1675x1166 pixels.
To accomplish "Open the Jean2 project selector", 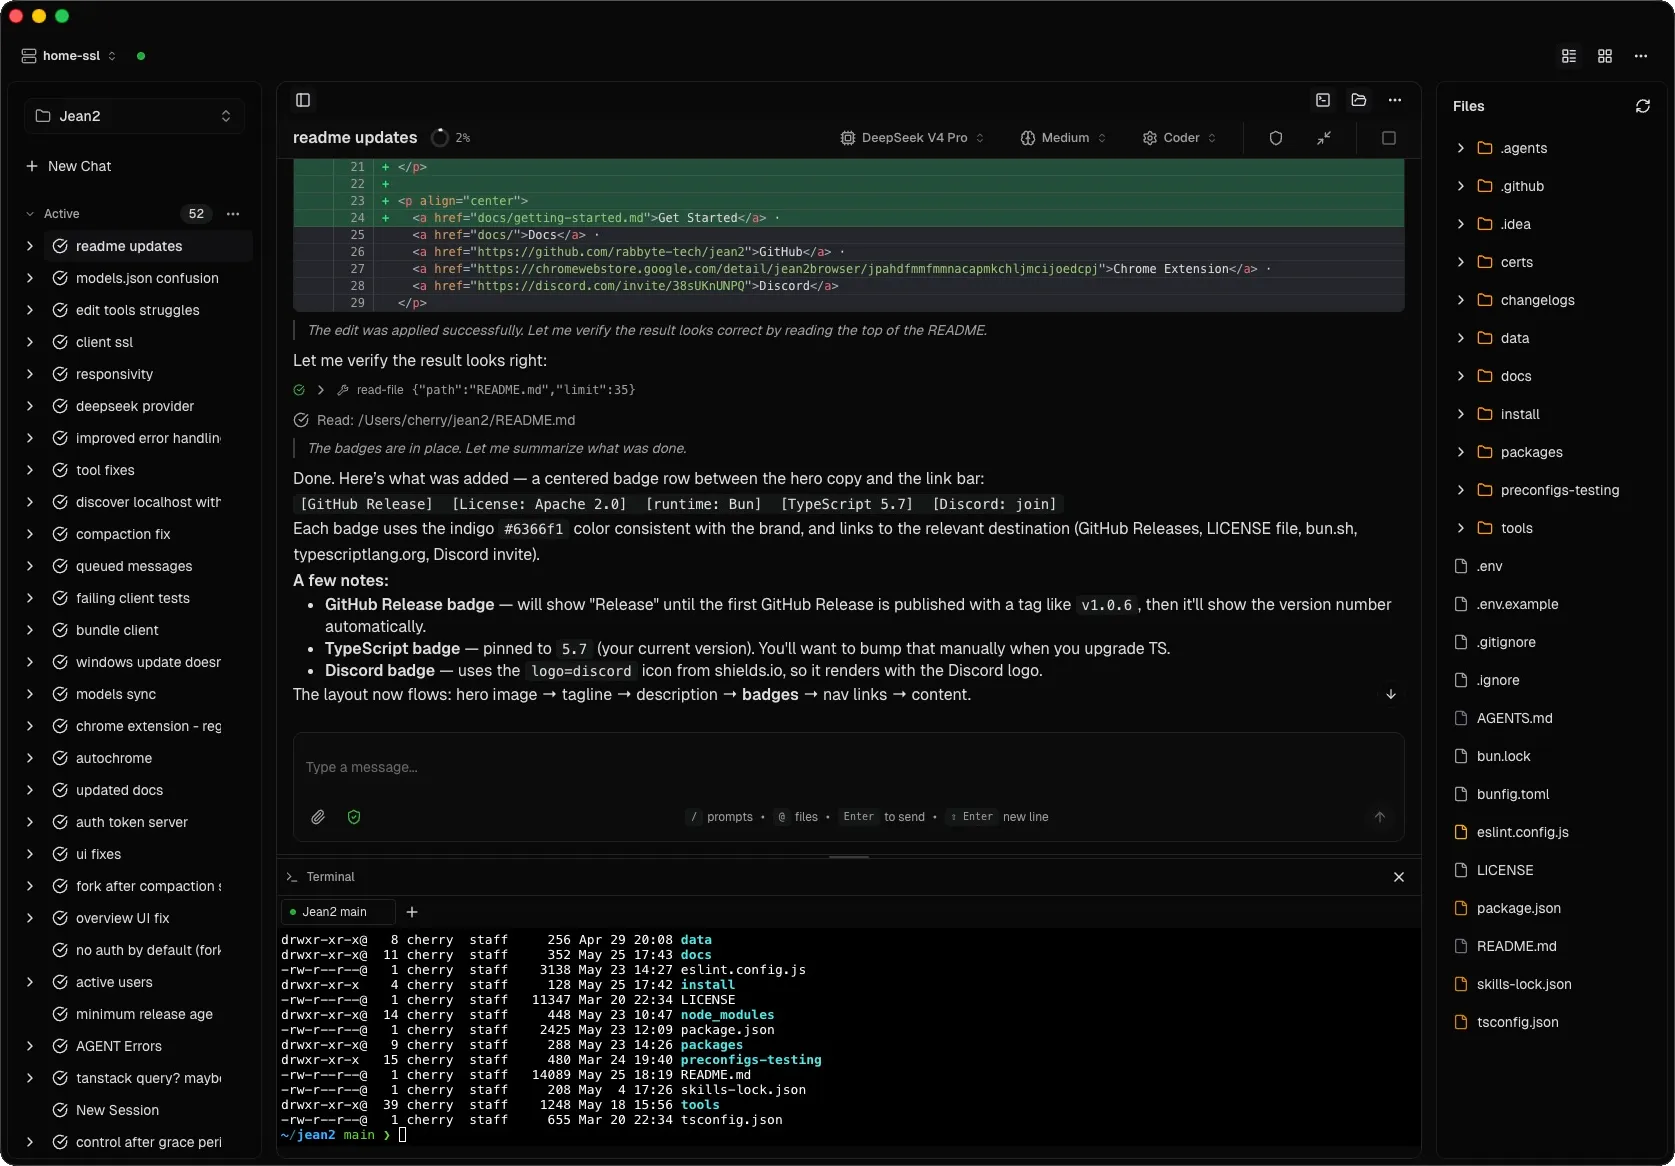I will (x=134, y=116).
